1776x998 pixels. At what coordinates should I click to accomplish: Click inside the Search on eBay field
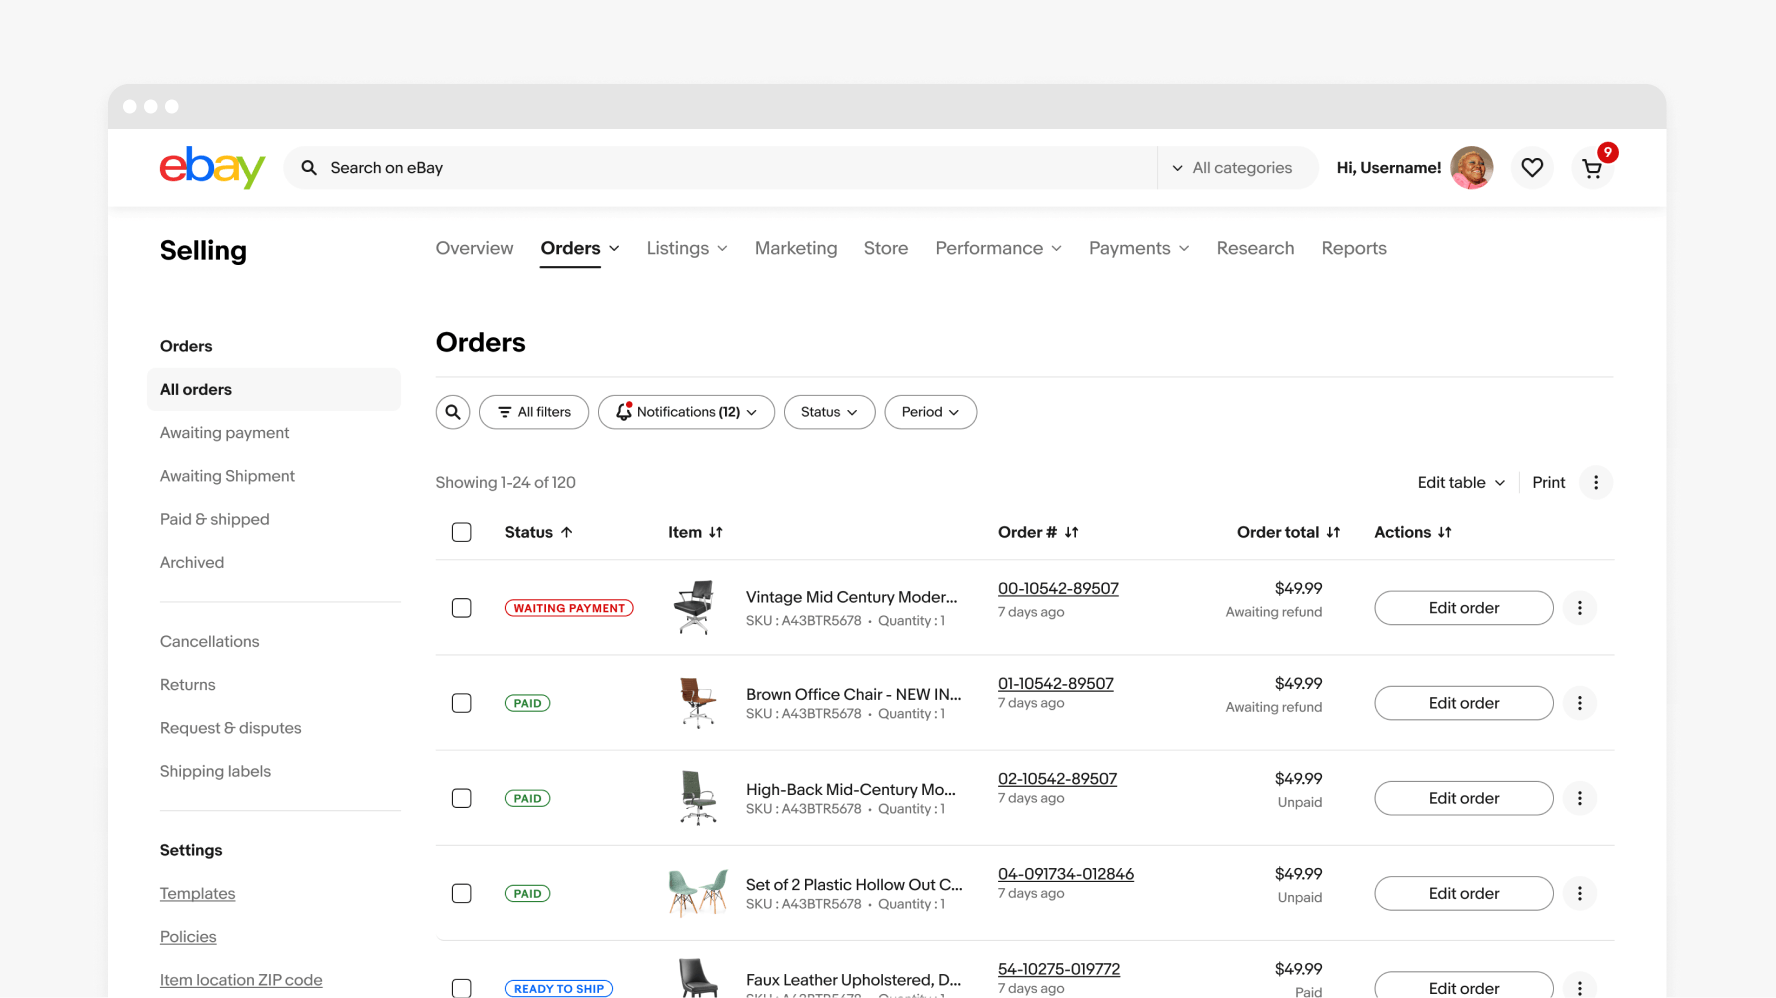(x=700, y=167)
